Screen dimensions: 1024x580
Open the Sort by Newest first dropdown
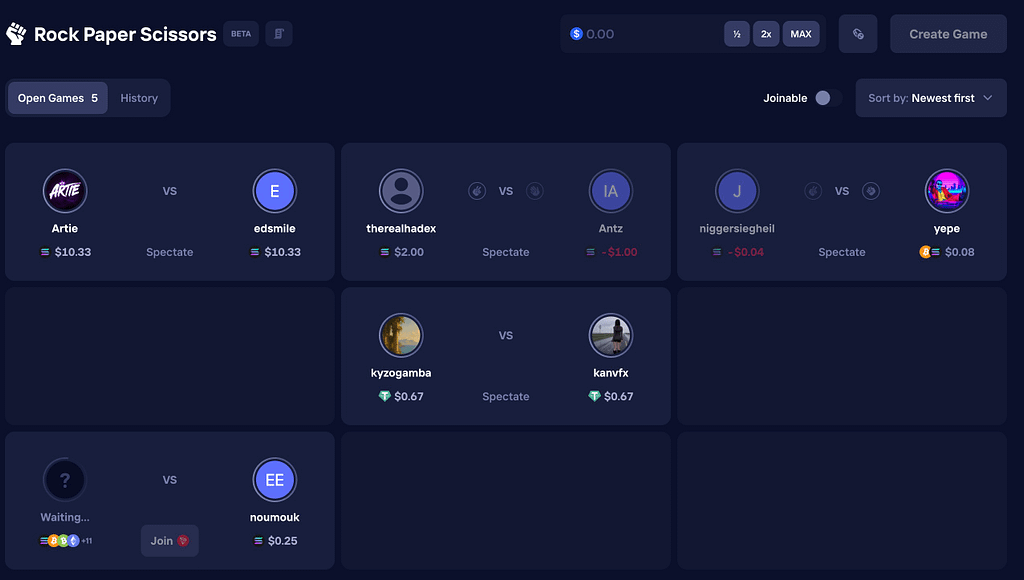coord(931,98)
